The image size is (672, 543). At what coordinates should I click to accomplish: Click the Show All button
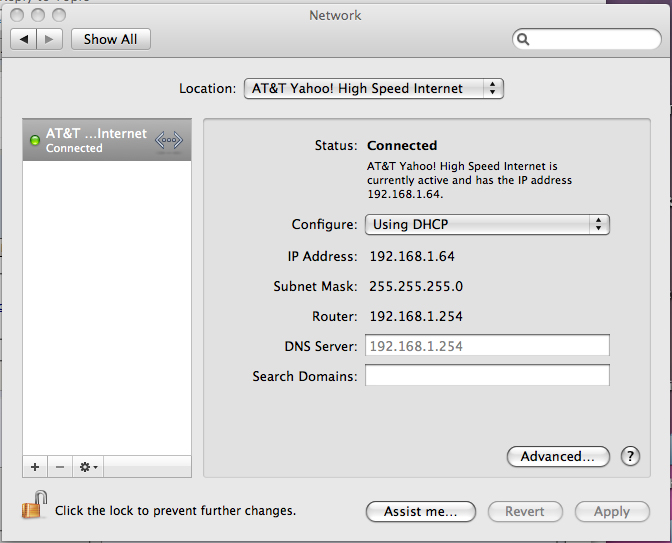[111, 39]
